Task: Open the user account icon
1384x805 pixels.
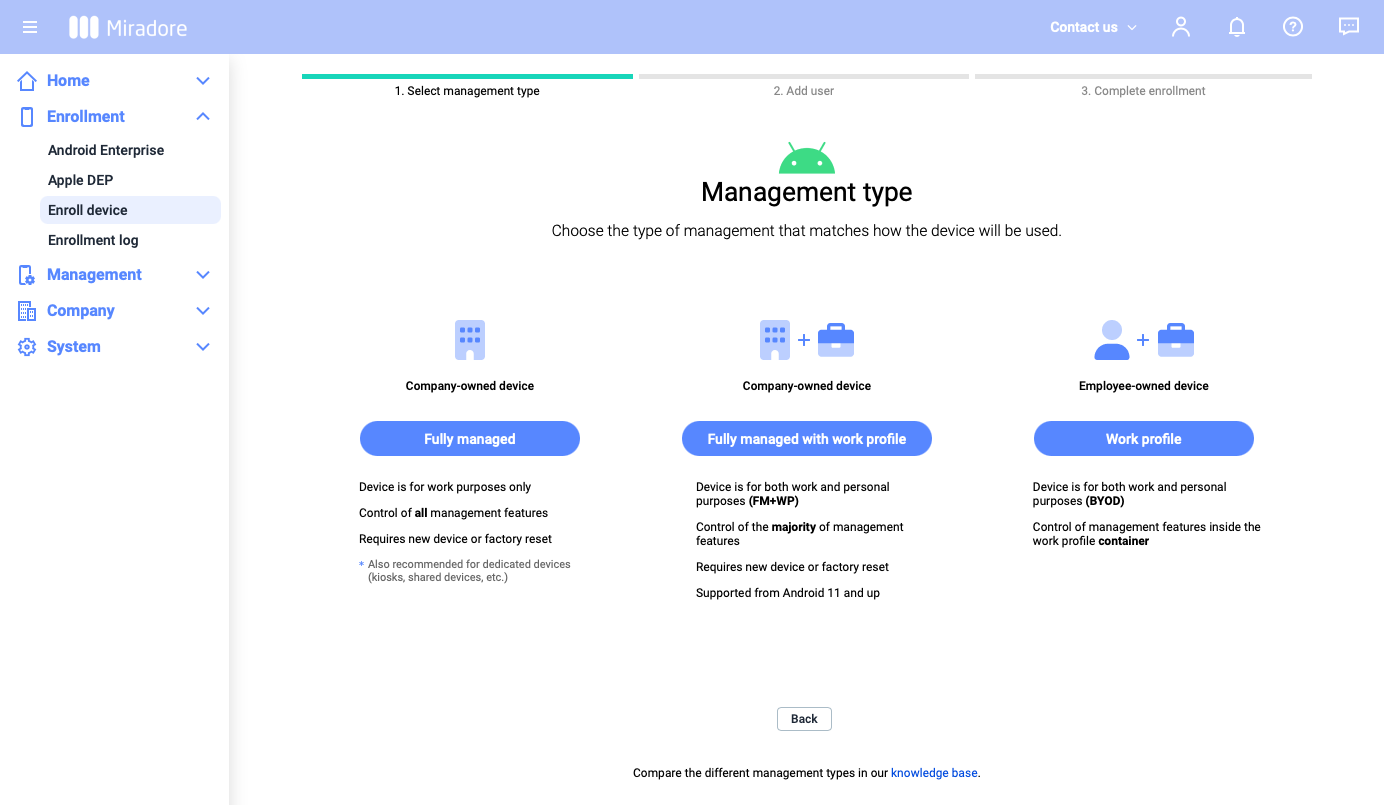Action: [x=1180, y=27]
